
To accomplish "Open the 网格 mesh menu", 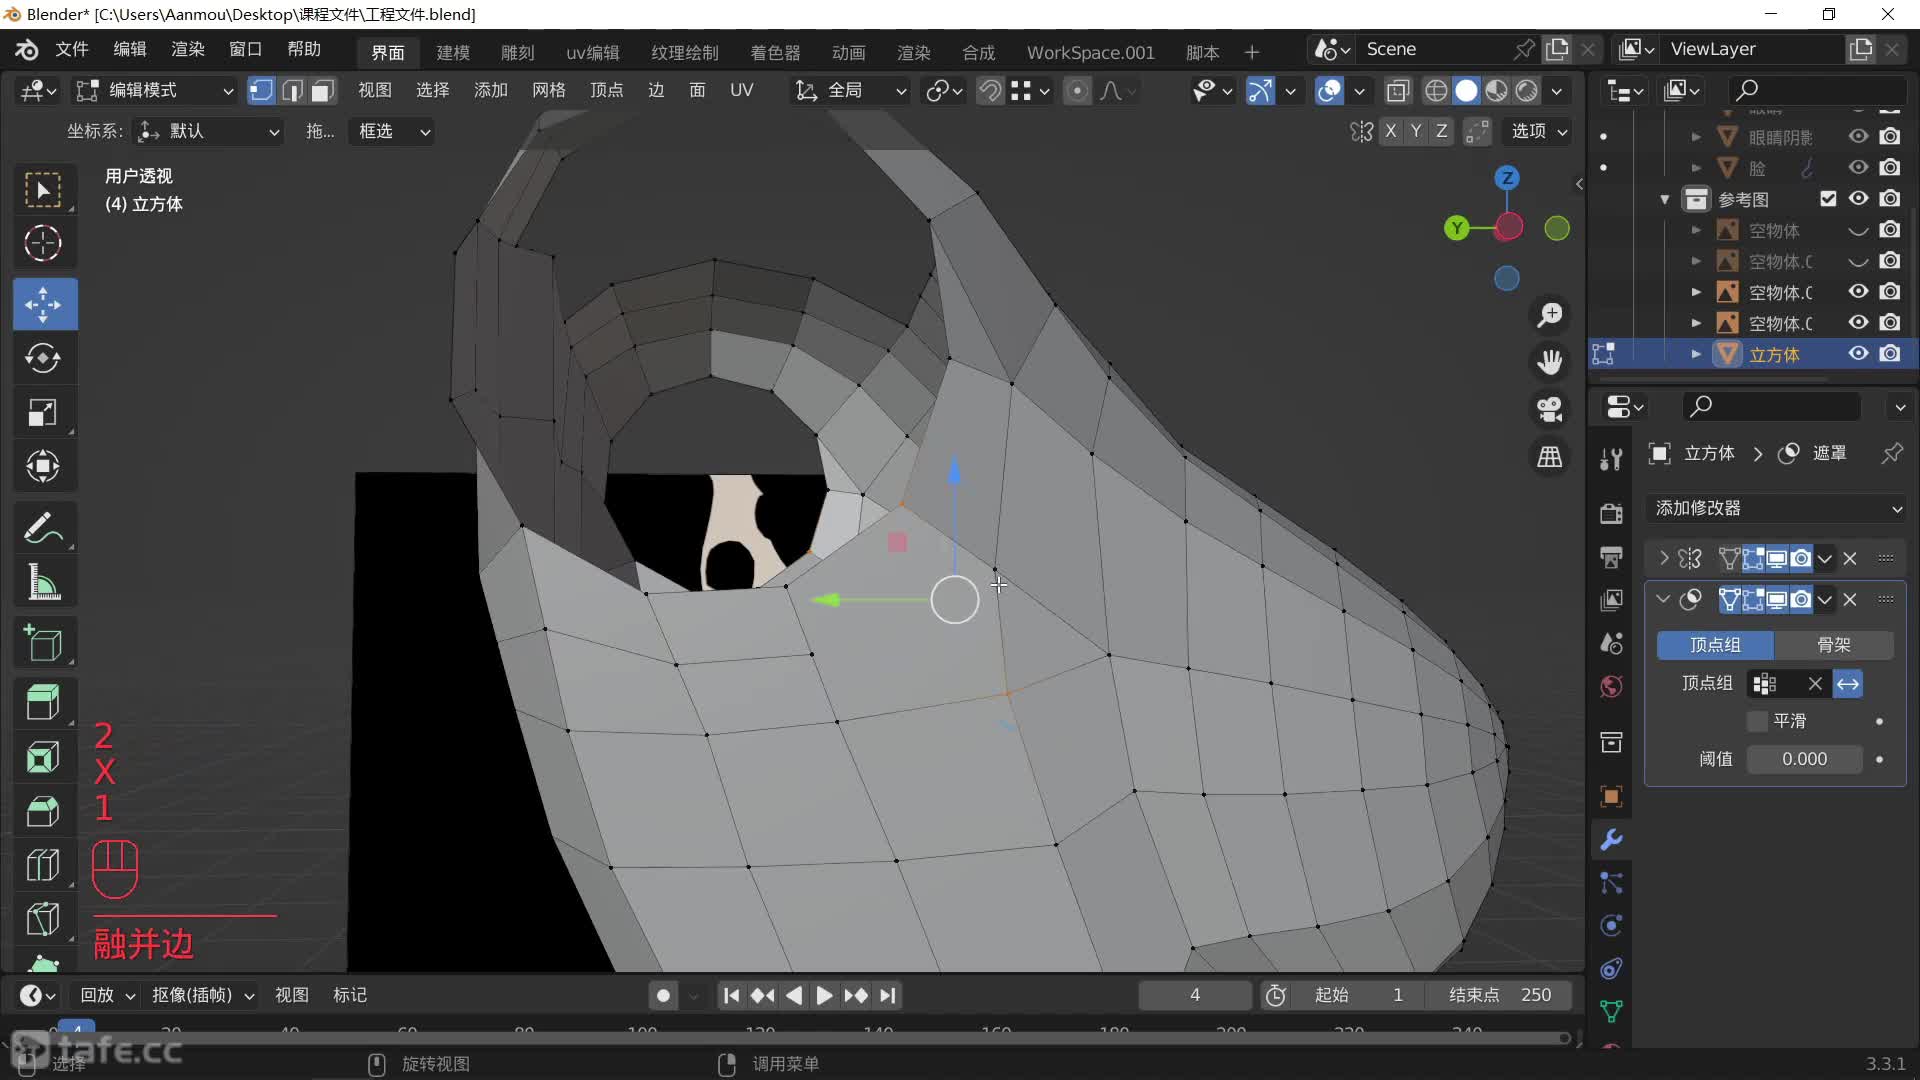I will (549, 91).
